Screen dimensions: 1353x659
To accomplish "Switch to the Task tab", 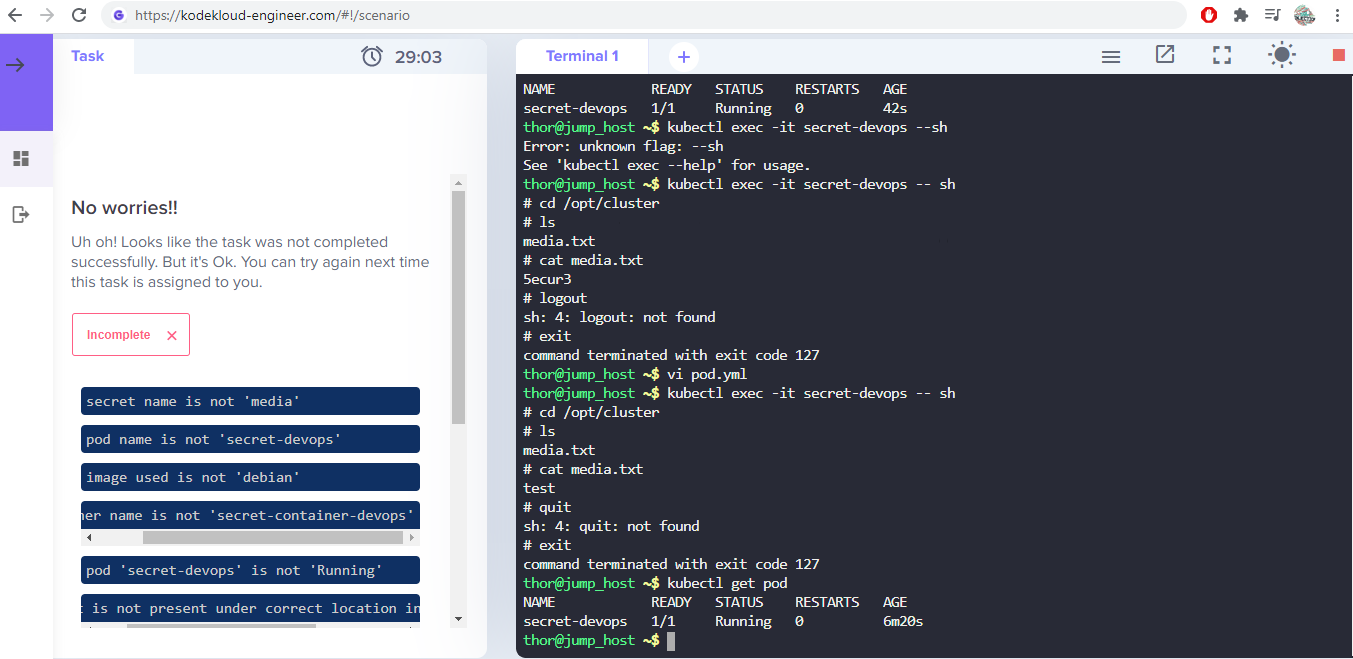I will coord(88,56).
